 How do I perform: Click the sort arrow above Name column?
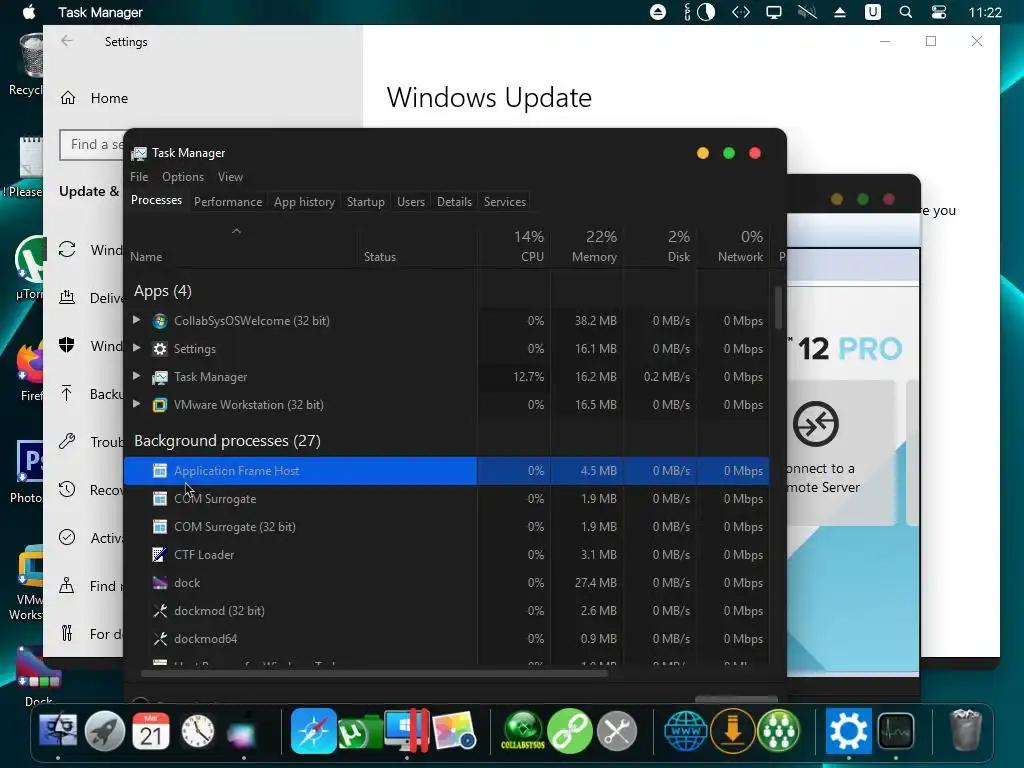pyautogui.click(x=236, y=231)
